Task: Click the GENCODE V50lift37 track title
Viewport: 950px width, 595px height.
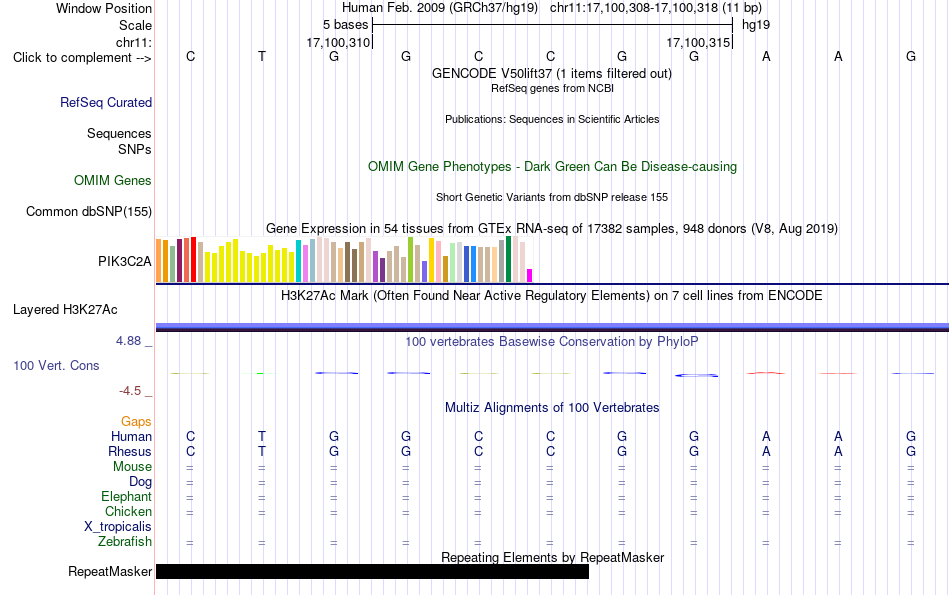Action: (552, 73)
